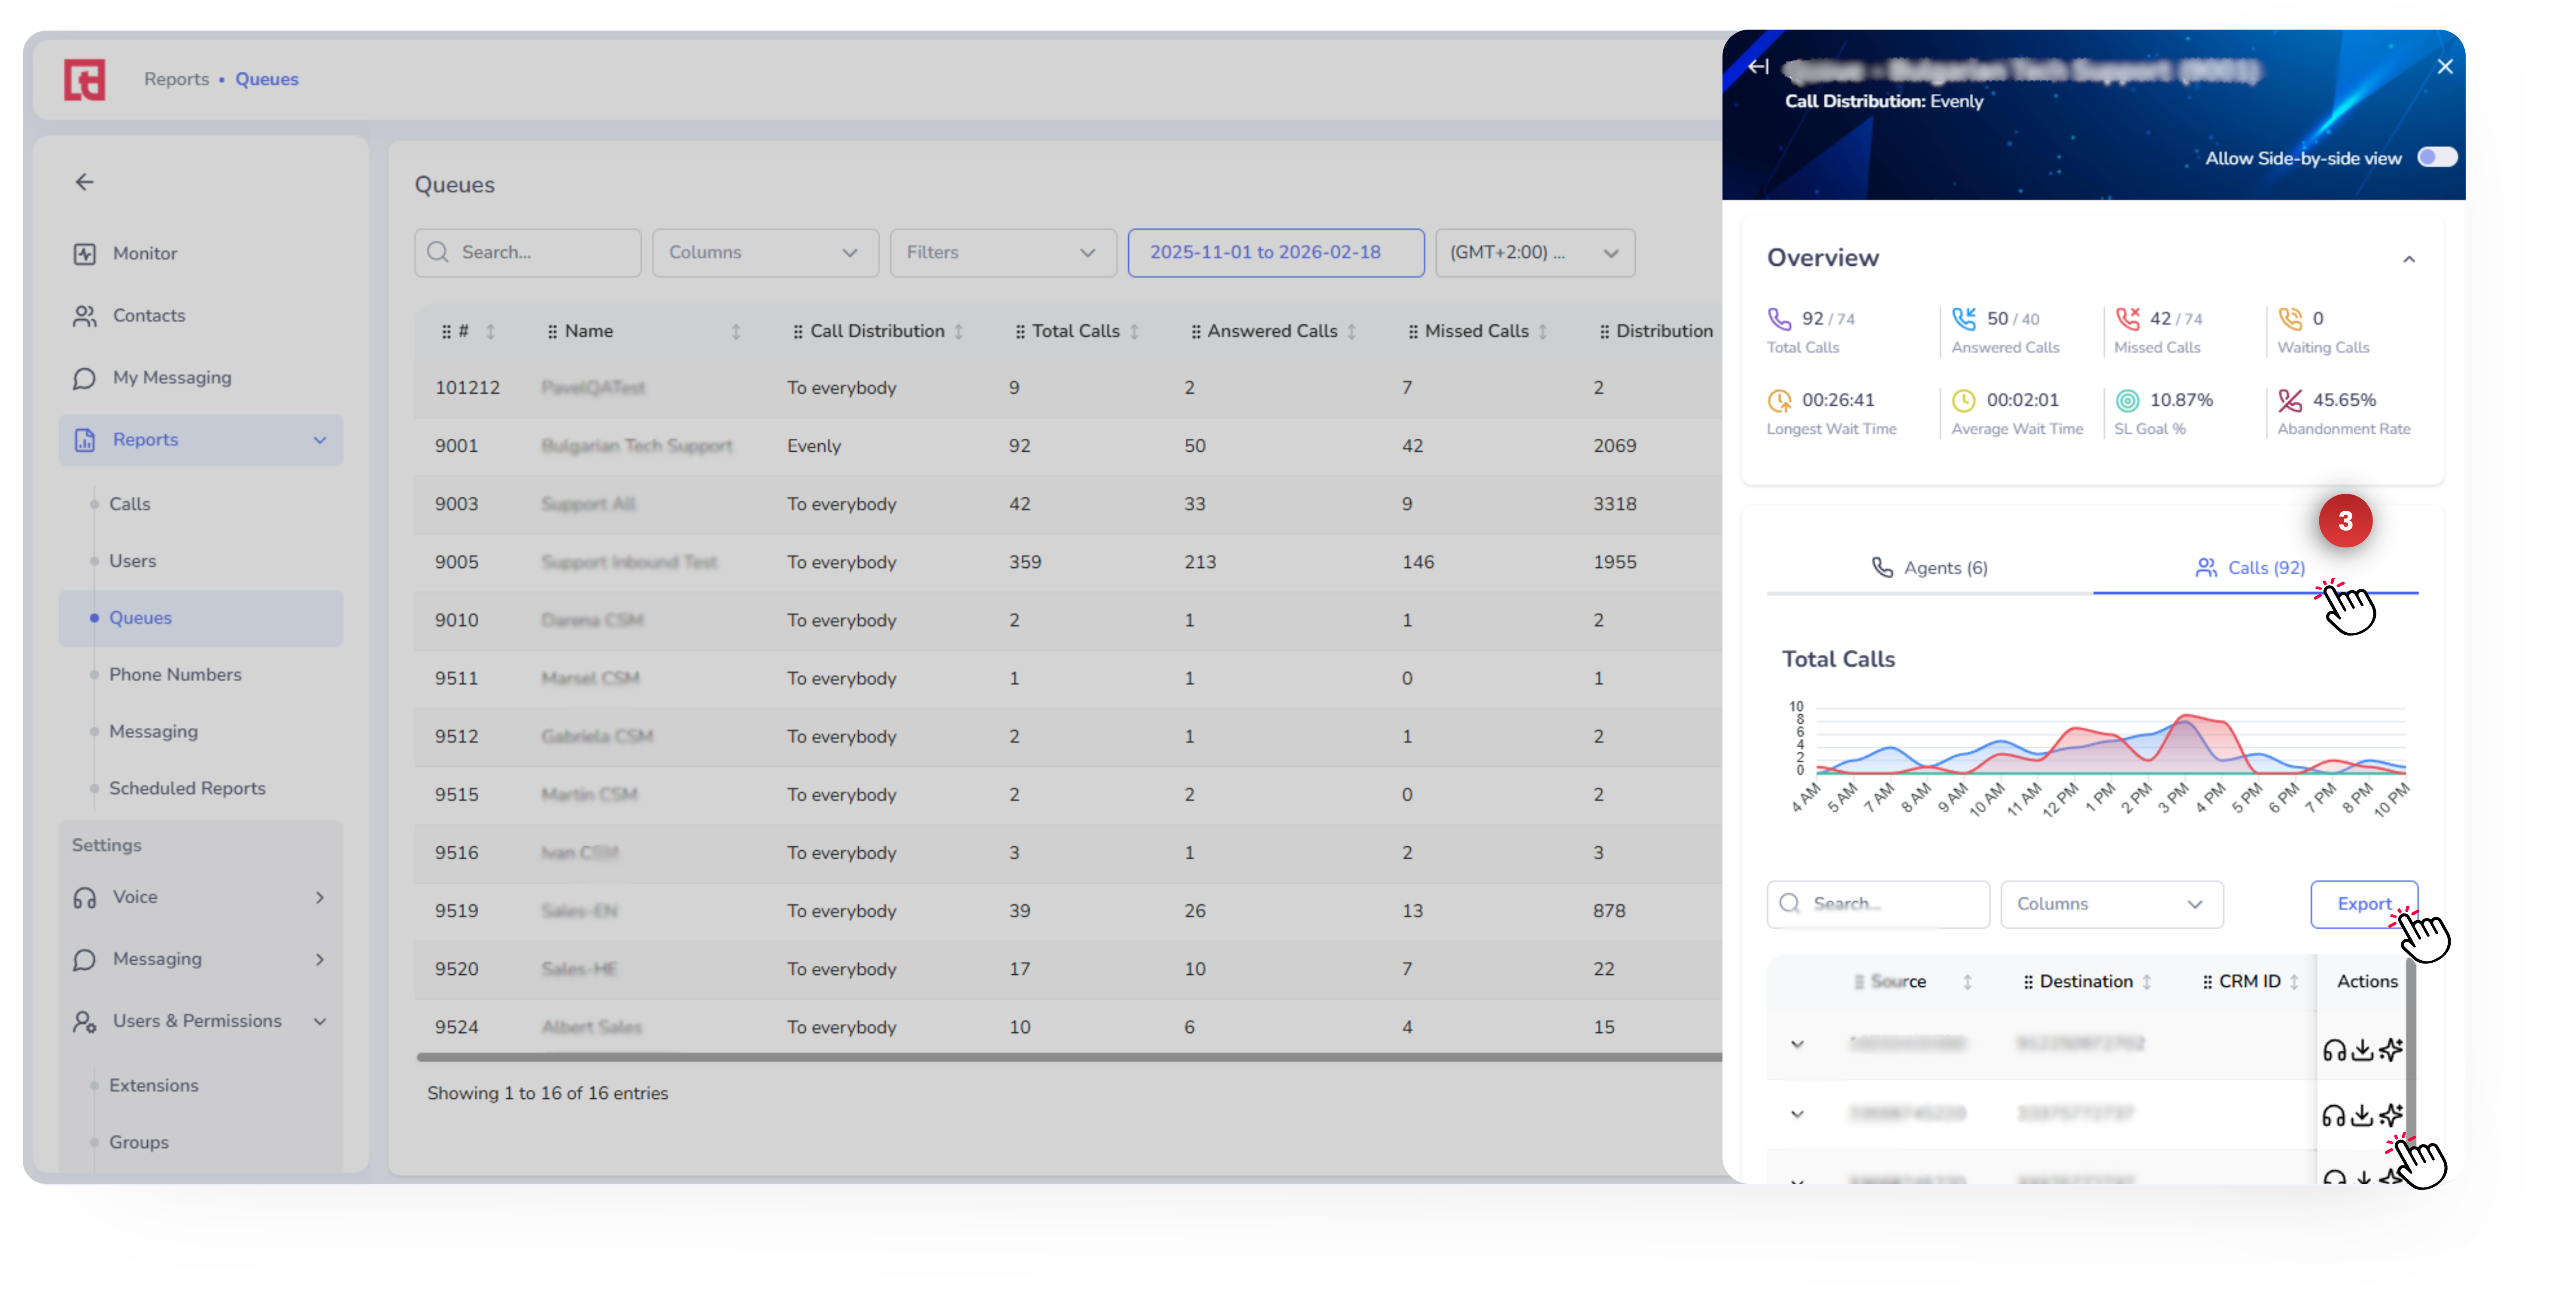This screenshot has height=1295, width=2576.
Task: Click the red company logo at top left
Action: click(x=85, y=80)
